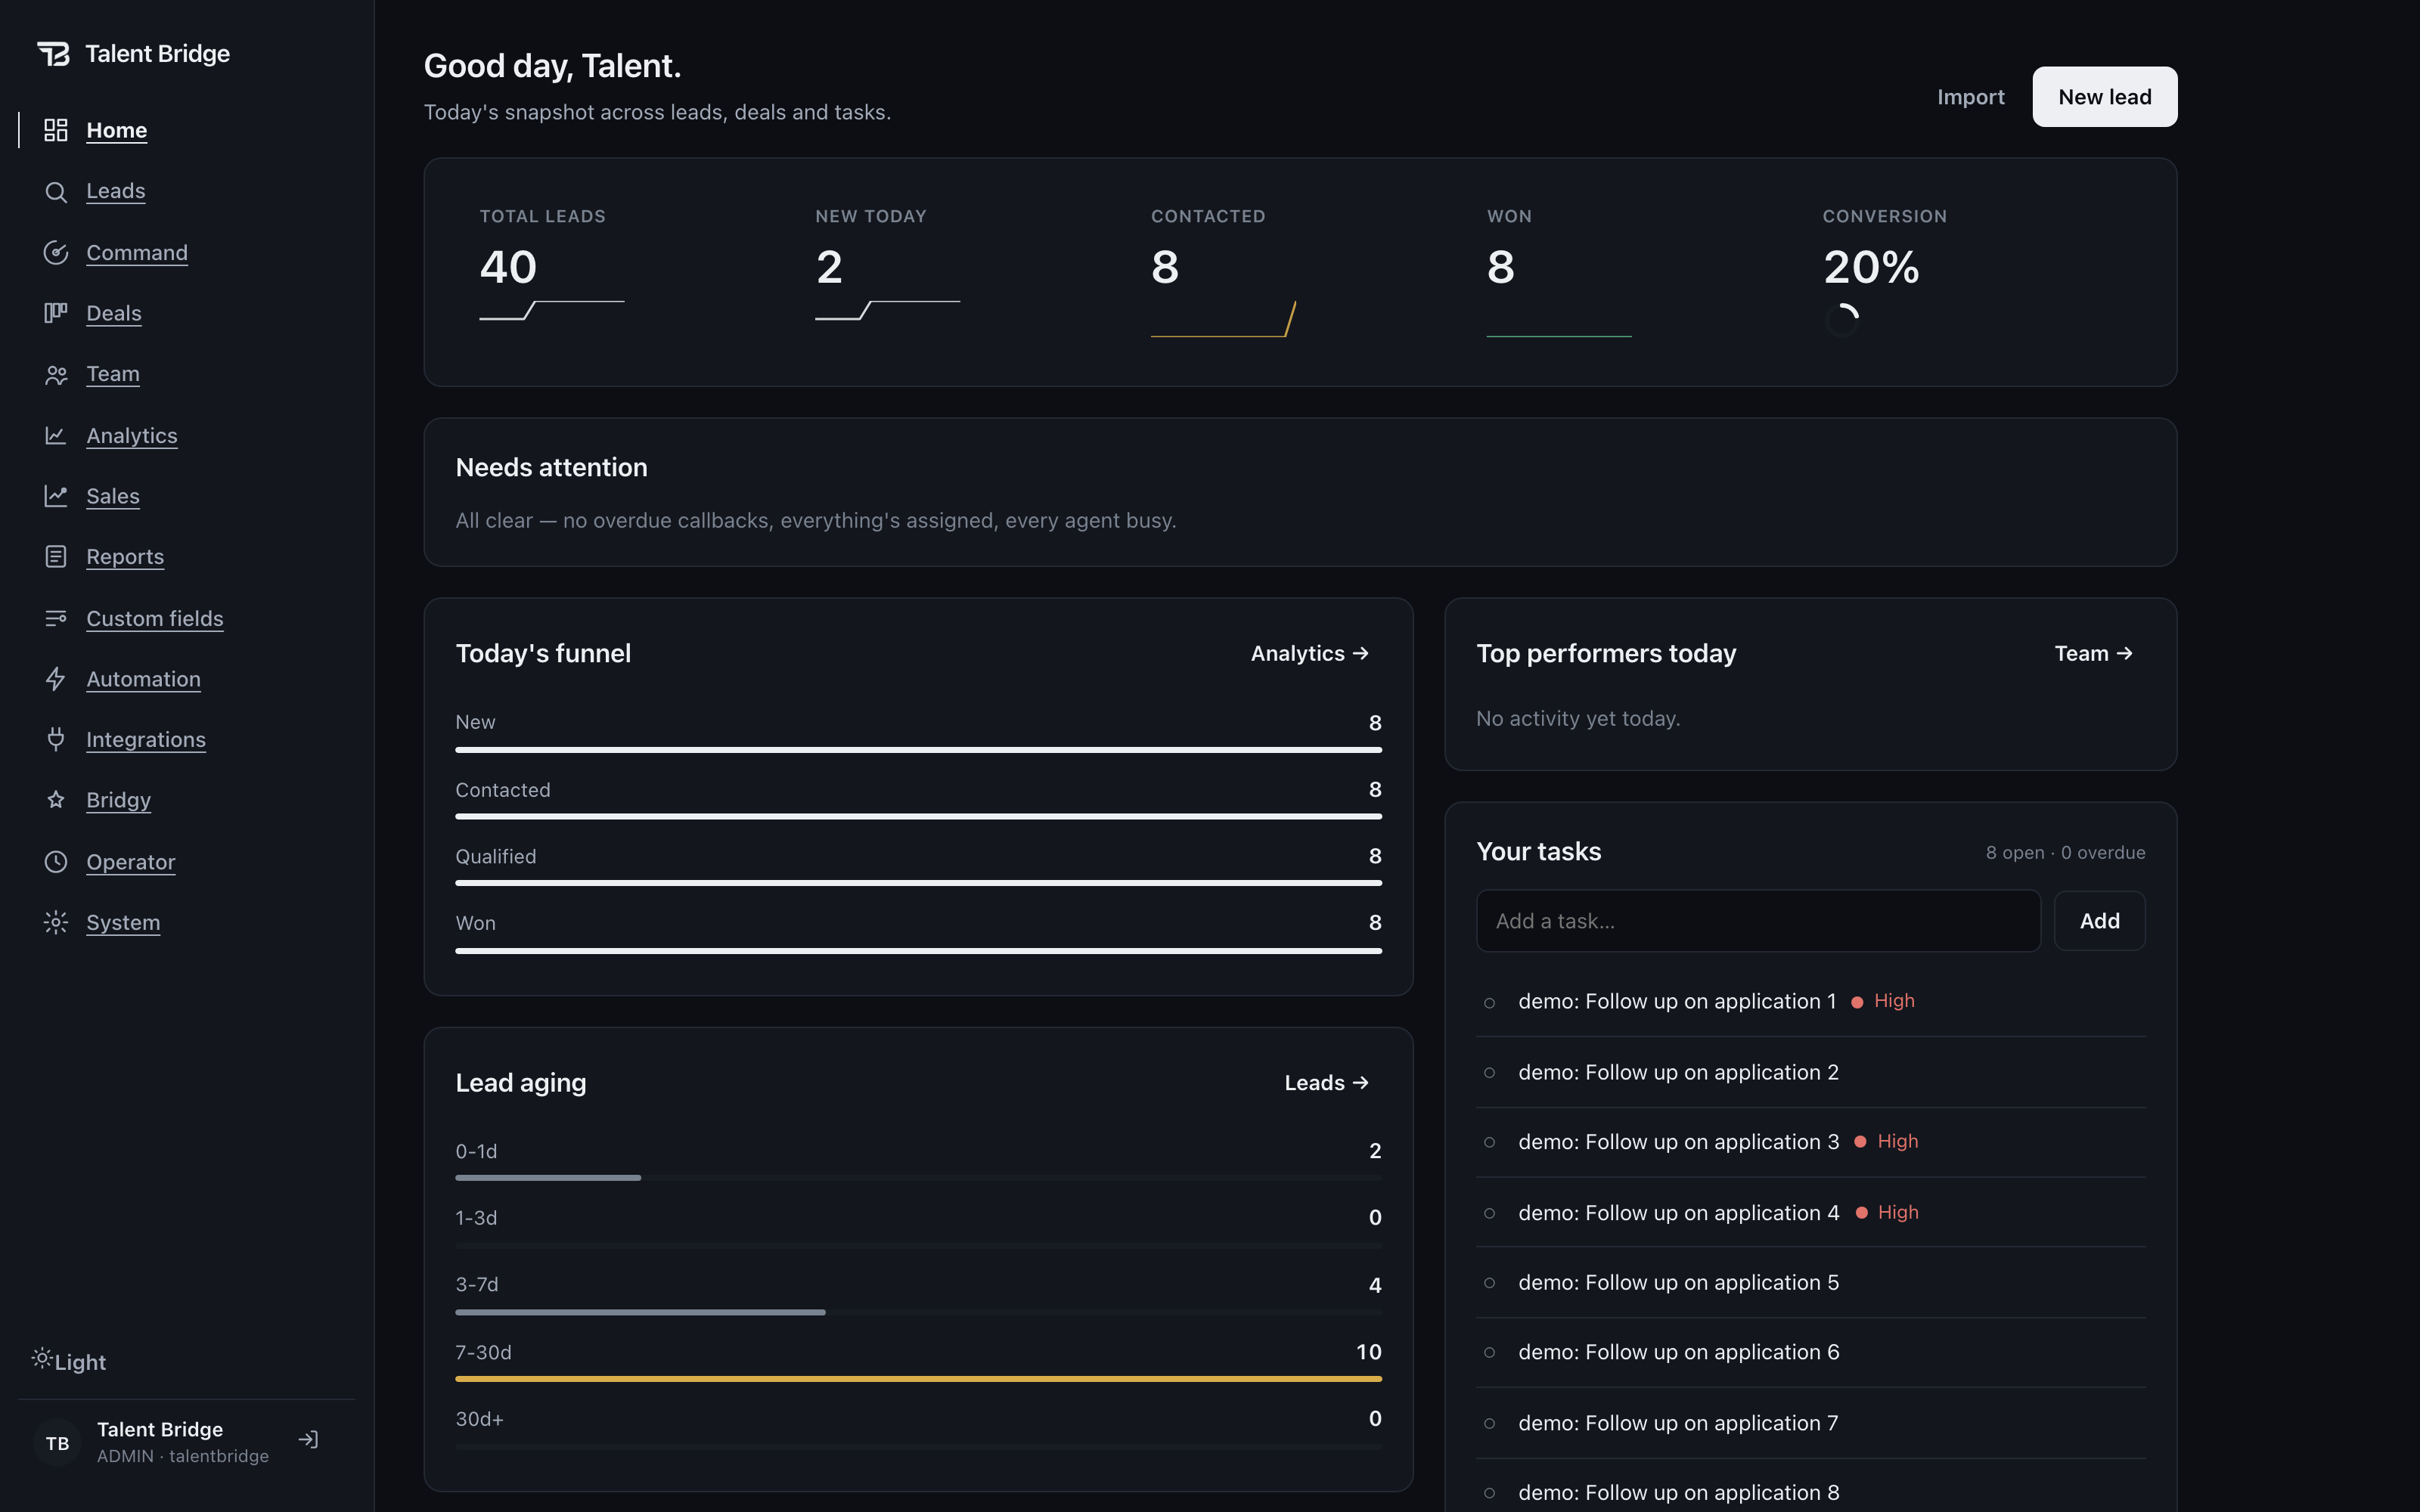Click the Sales trending chart icon
The height and width of the screenshot is (1512, 2420).
click(x=56, y=496)
